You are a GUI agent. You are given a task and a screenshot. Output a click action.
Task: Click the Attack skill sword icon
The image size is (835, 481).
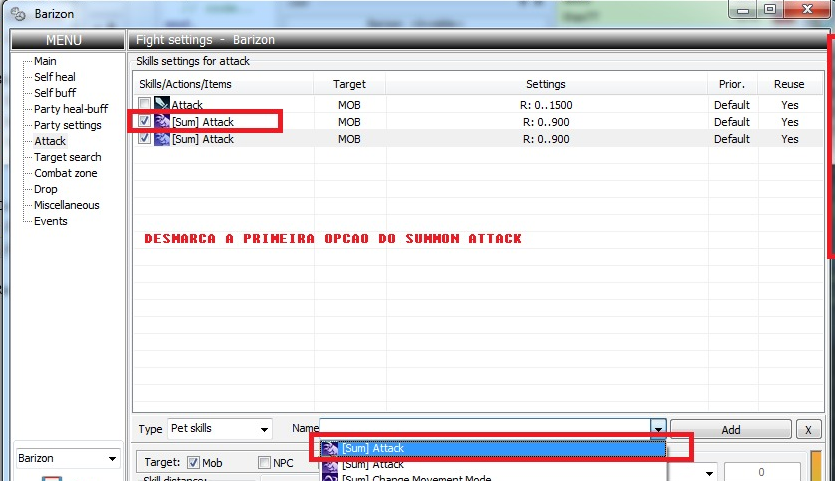tap(161, 105)
